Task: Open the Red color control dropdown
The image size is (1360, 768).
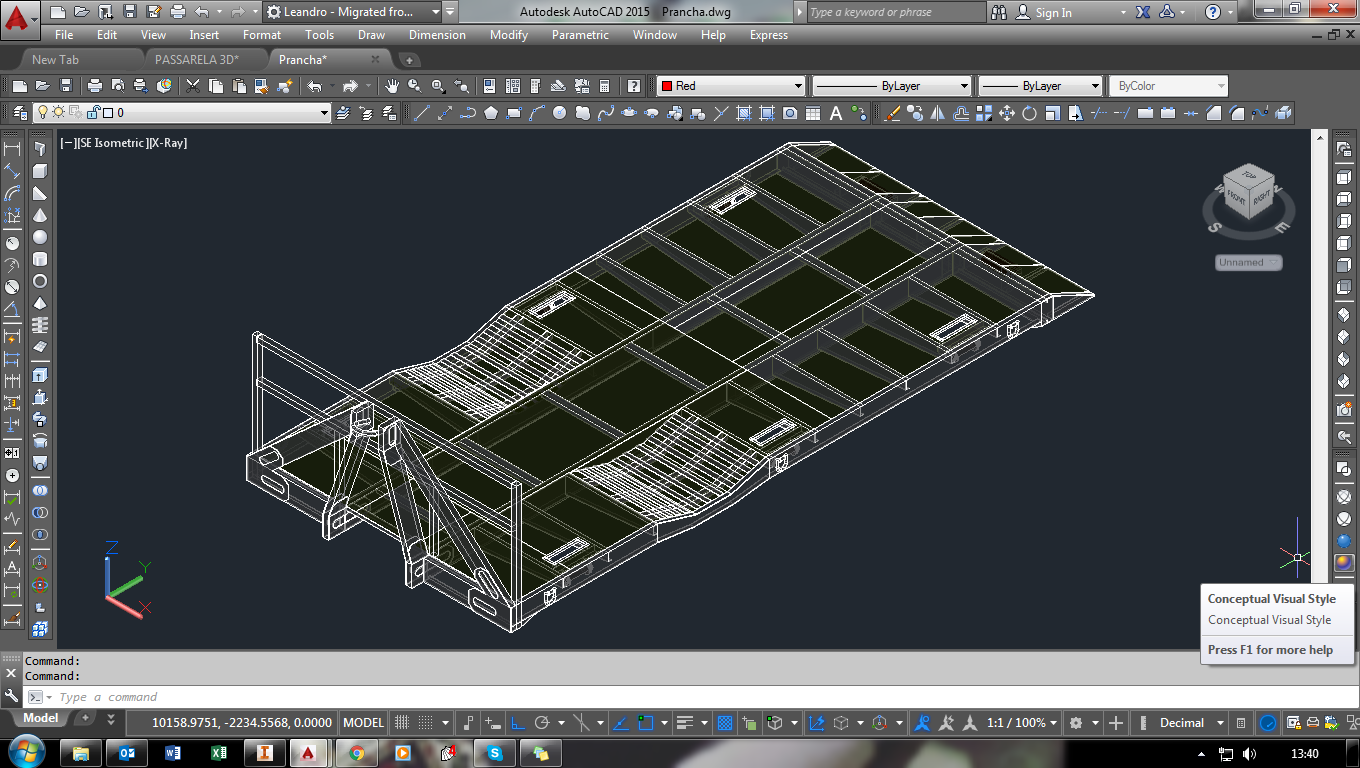Action: pyautogui.click(x=731, y=86)
